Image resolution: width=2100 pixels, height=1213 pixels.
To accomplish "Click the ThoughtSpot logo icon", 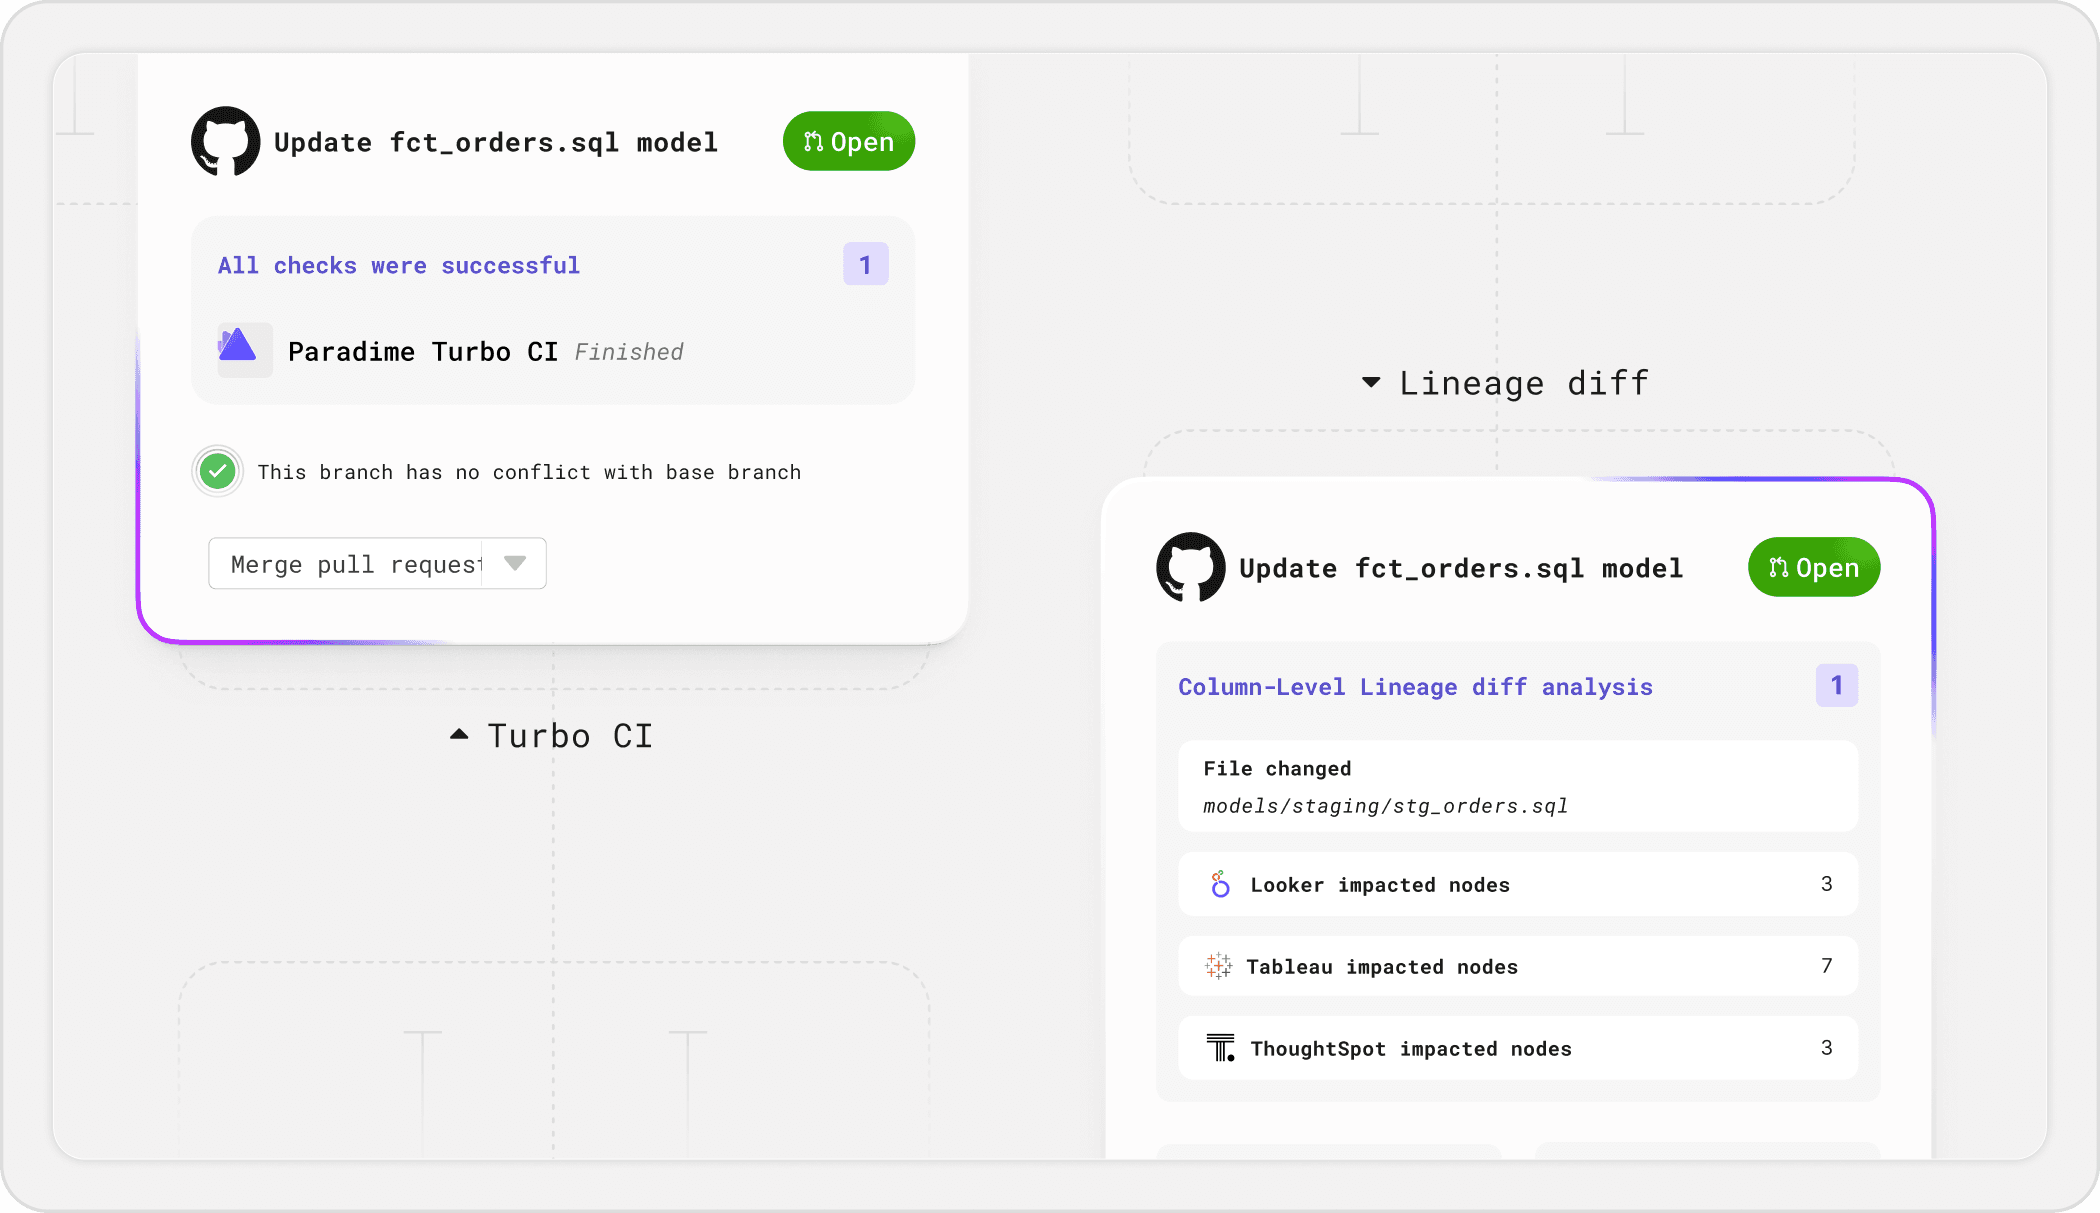I will coord(1221,1048).
